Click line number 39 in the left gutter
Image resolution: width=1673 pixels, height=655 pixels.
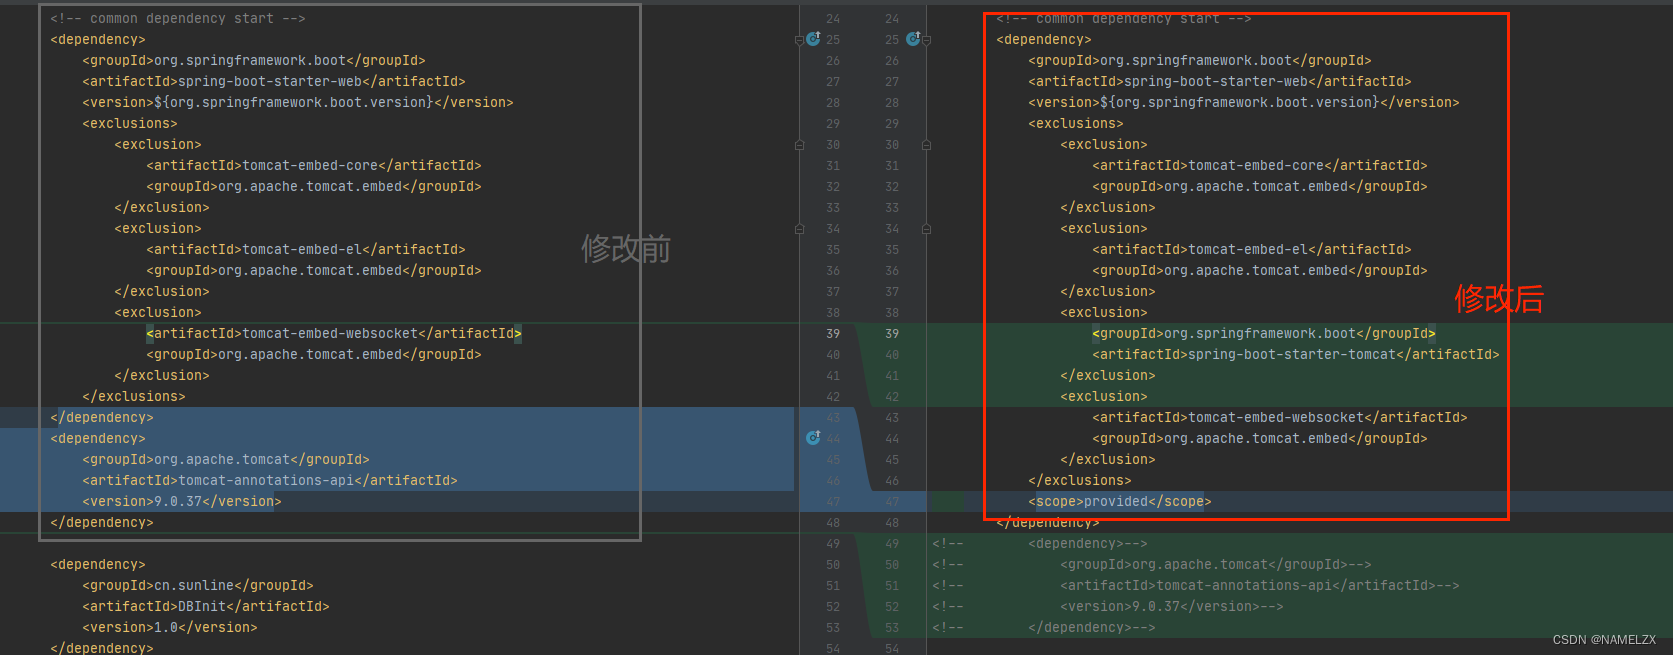click(833, 334)
